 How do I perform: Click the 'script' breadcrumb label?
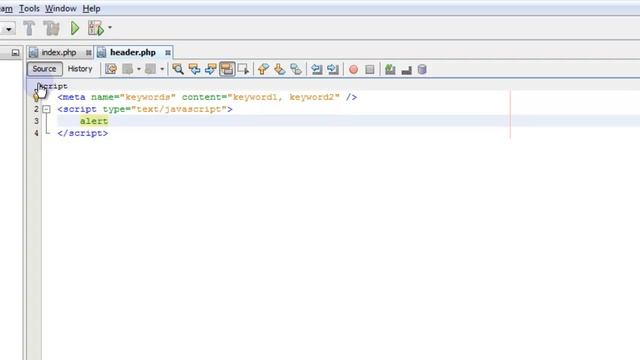[x=53, y=86]
